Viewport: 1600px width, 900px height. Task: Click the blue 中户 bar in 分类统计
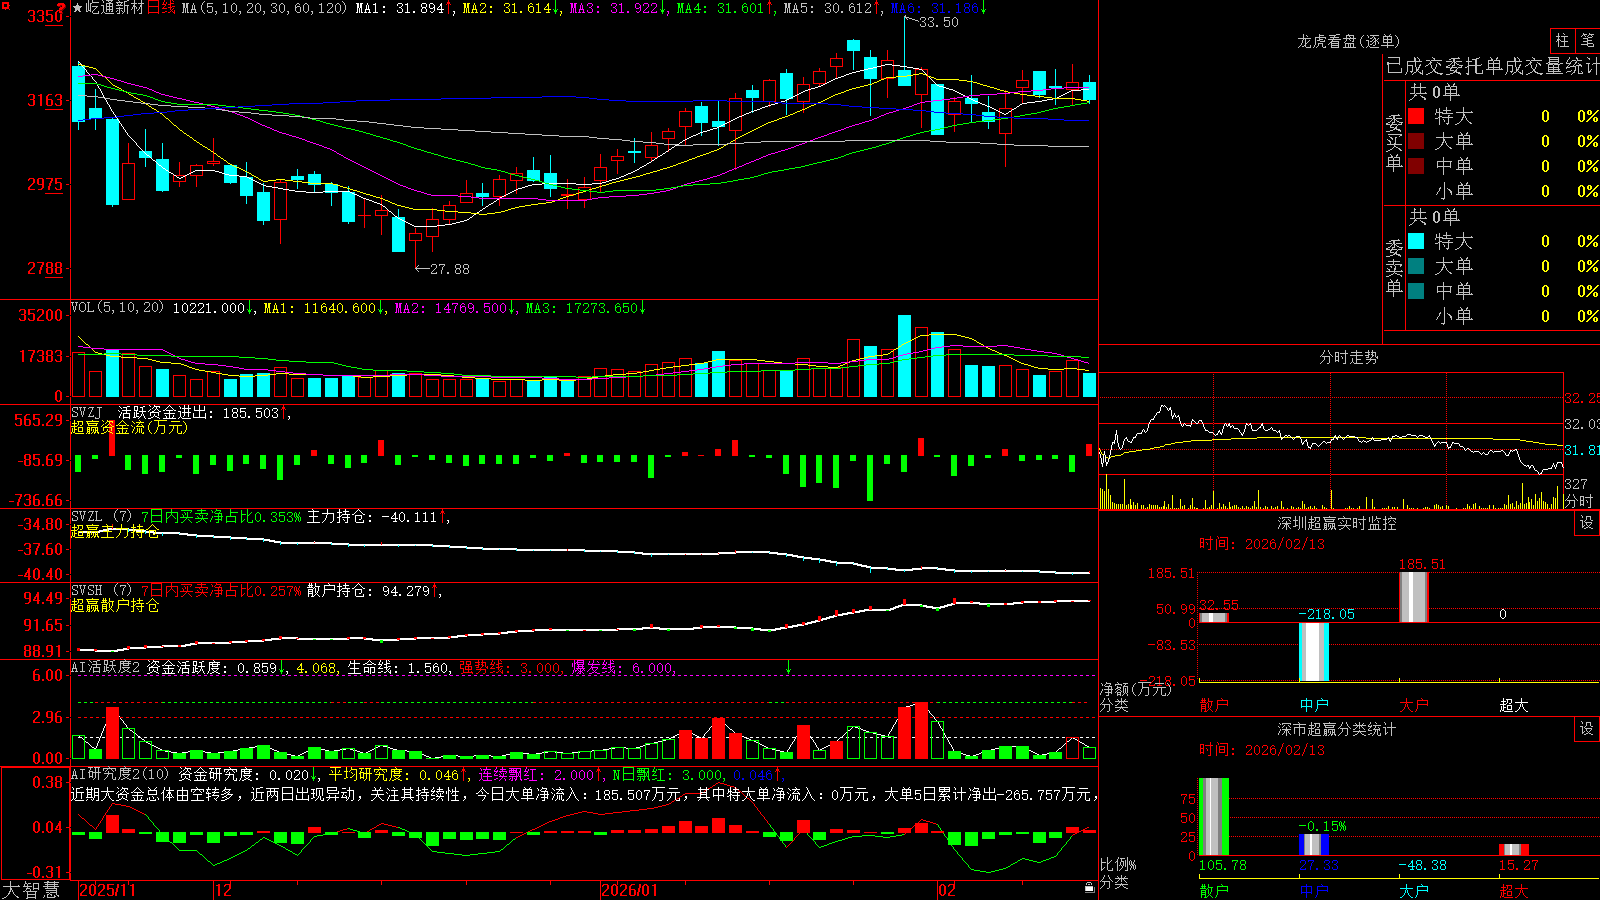1314,845
